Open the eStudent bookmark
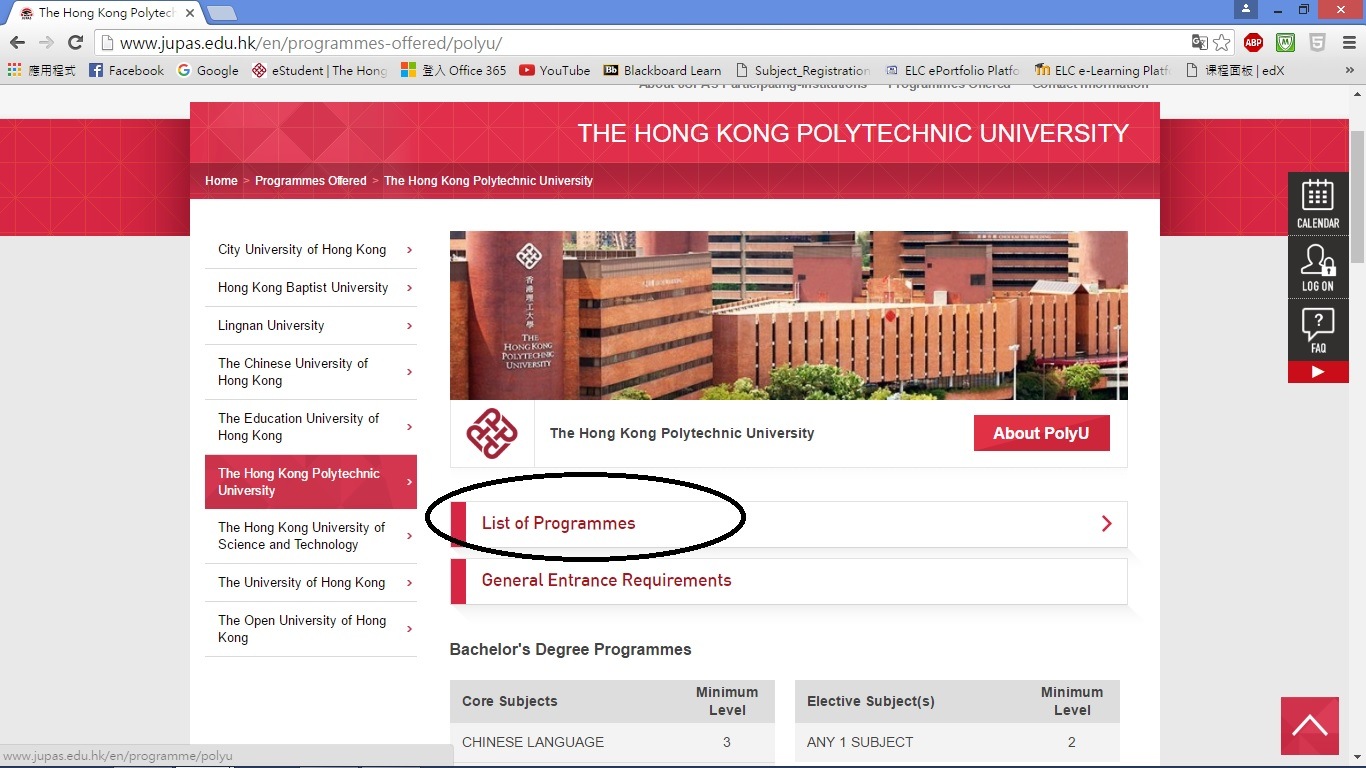 [x=319, y=70]
